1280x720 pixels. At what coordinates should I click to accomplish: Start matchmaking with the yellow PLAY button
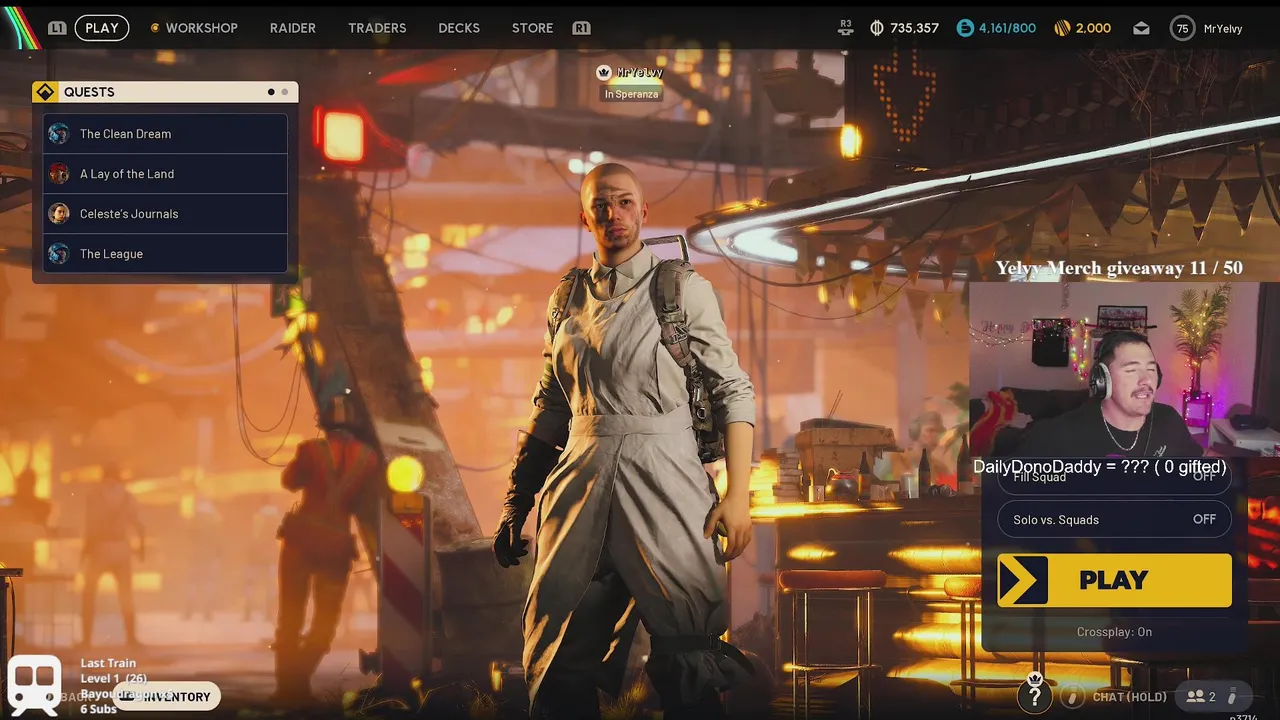point(1114,580)
